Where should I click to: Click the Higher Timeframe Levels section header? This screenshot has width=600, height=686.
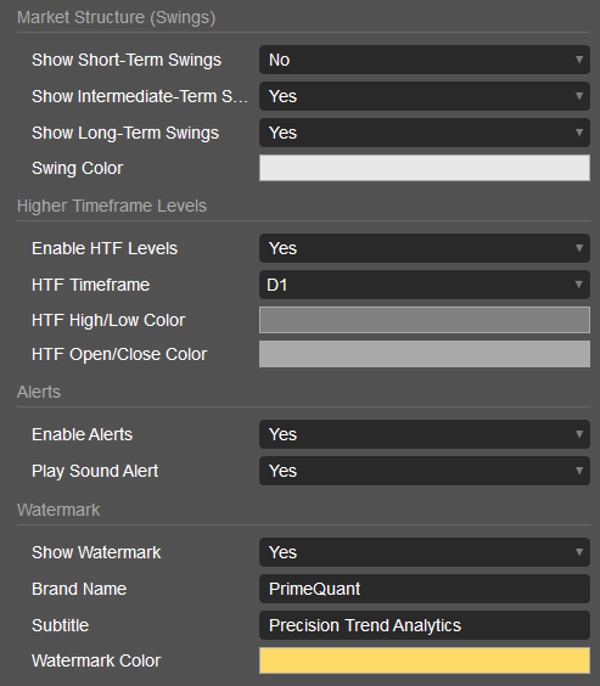coord(112,206)
